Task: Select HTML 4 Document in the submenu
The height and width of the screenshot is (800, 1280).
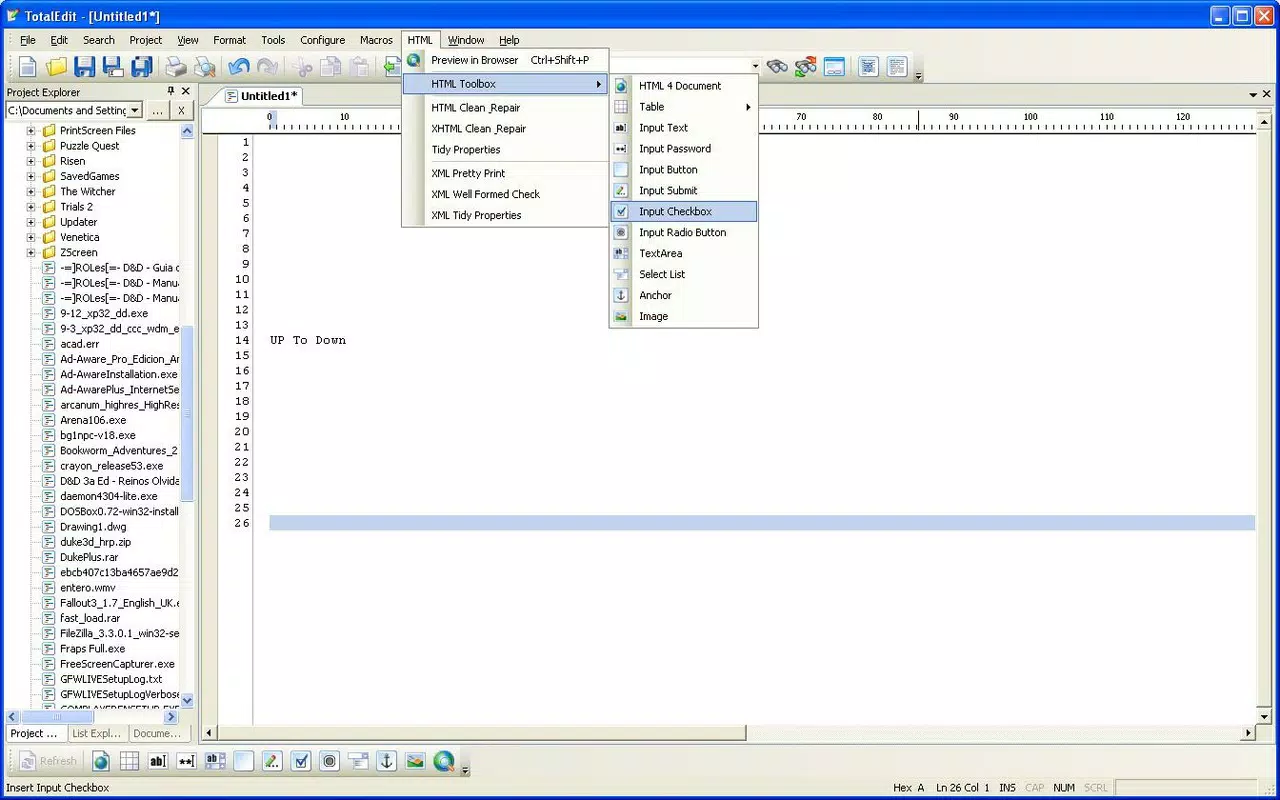Action: coord(683,86)
